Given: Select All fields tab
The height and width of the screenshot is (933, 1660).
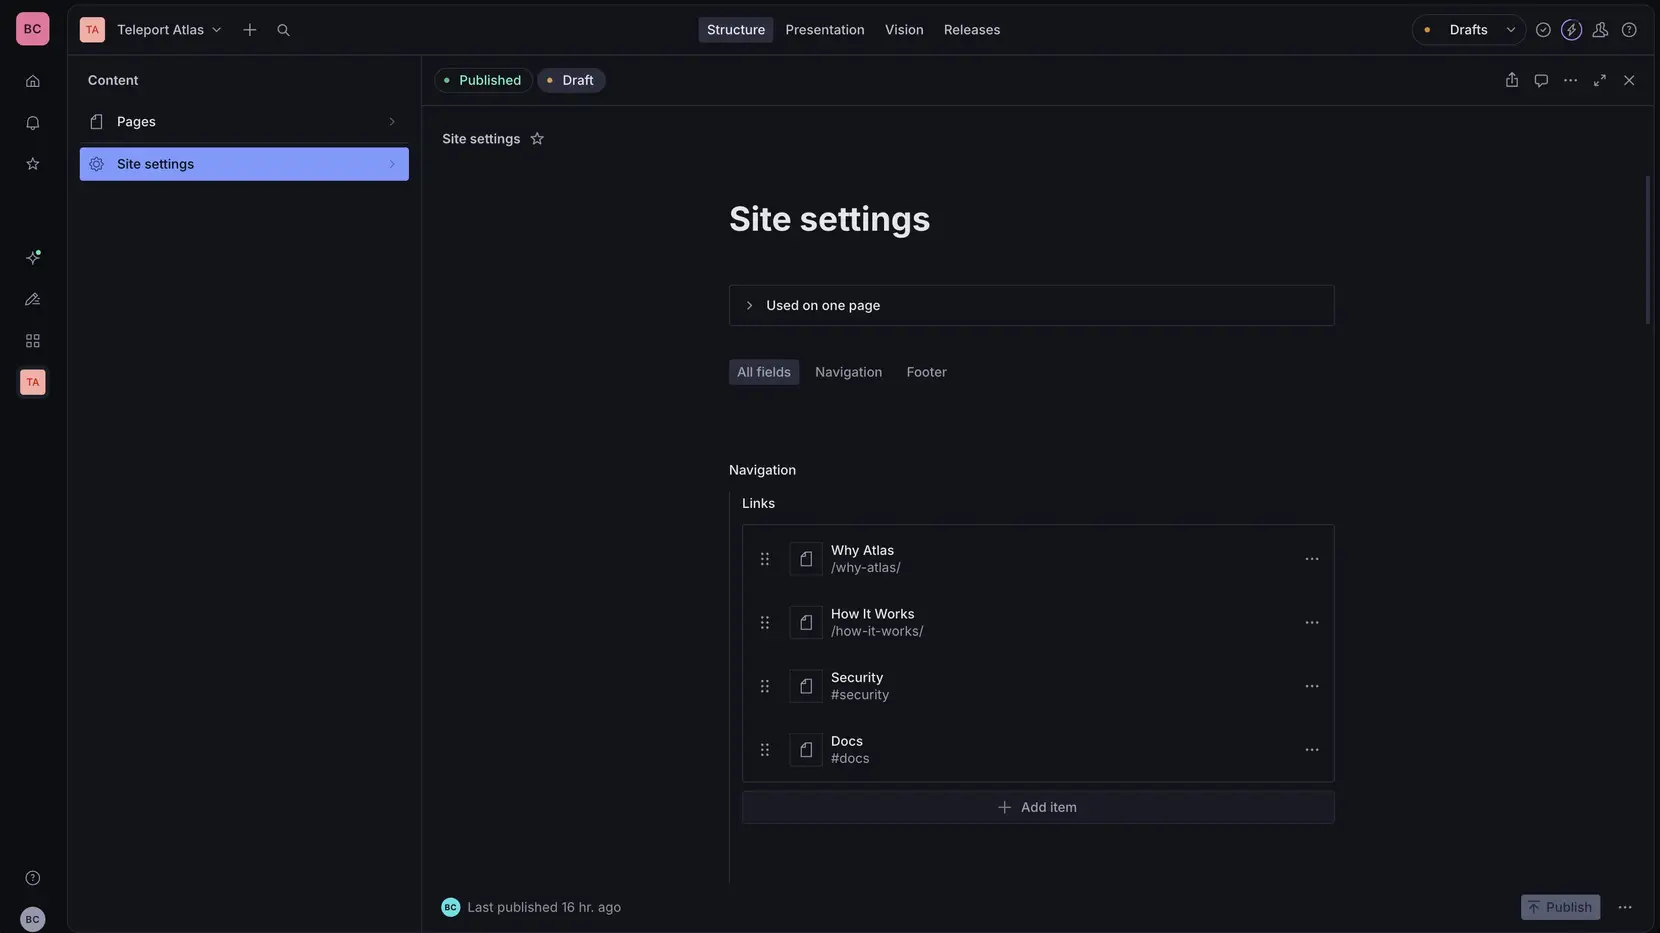Looking at the screenshot, I should tap(764, 372).
